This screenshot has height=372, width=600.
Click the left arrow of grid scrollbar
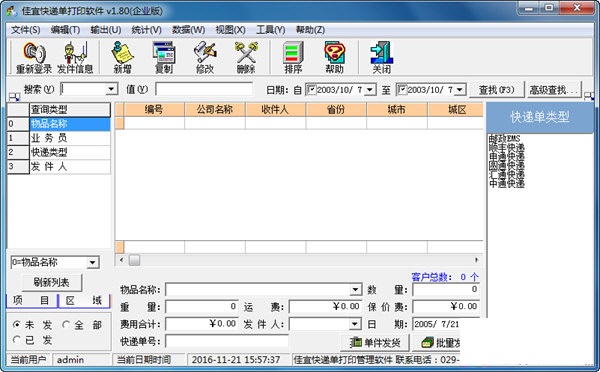click(x=121, y=260)
